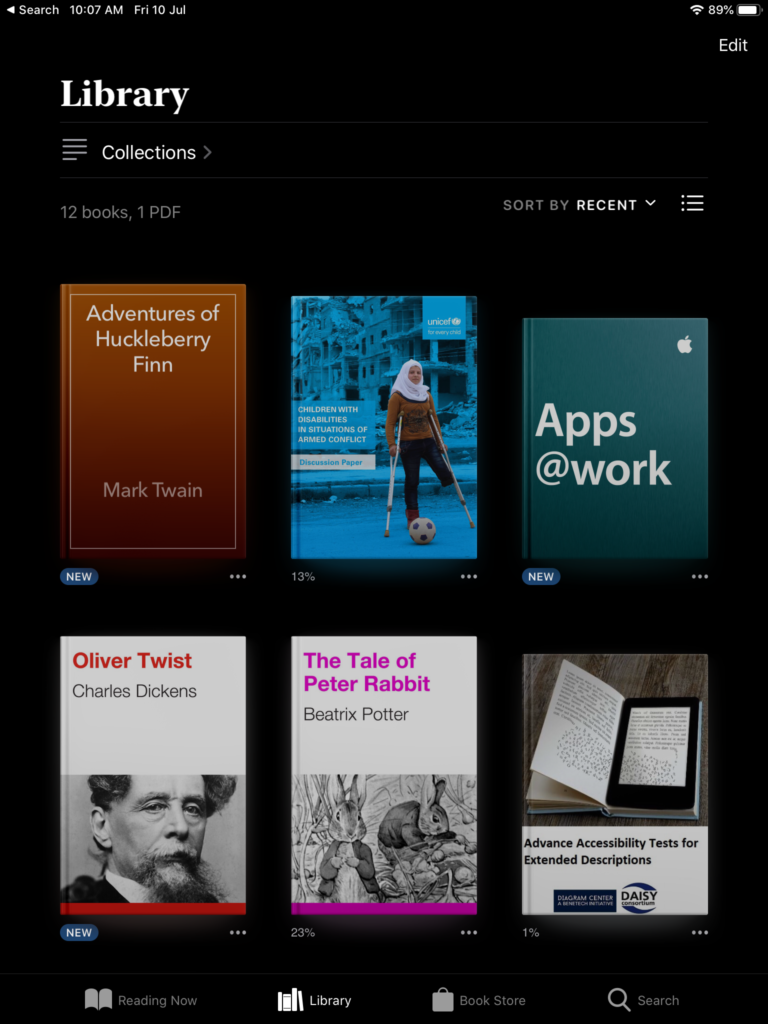The height and width of the screenshot is (1024, 768).
Task: Tap the Library page heading
Action: (x=125, y=94)
